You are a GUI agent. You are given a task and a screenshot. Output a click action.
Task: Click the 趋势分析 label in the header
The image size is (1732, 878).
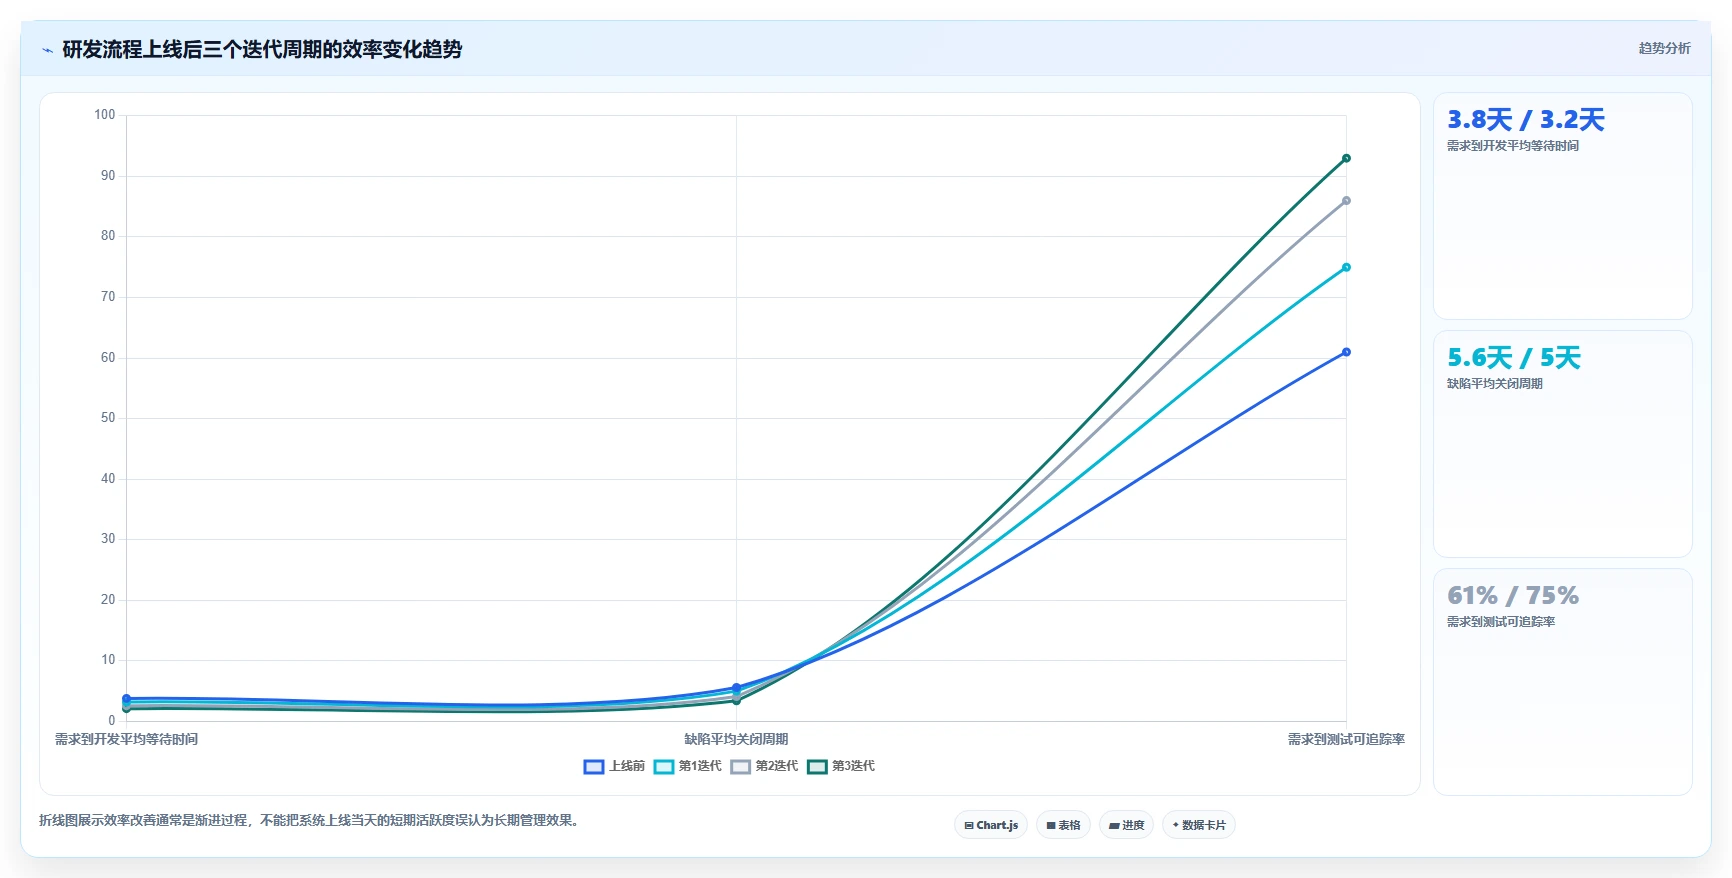[x=1664, y=48]
